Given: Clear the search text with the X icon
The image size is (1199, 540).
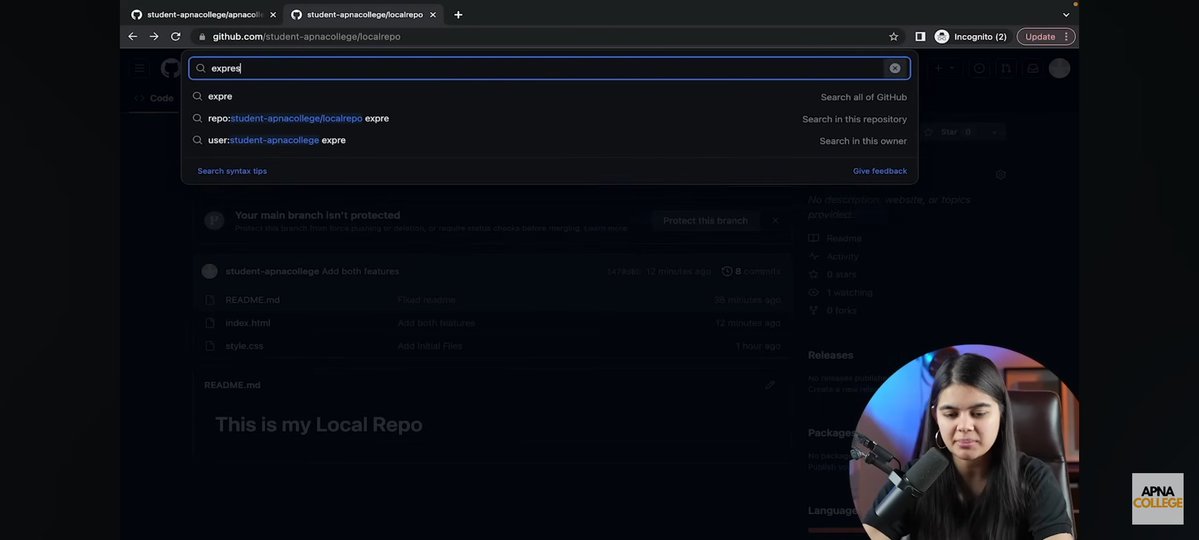Looking at the screenshot, I should pyautogui.click(x=894, y=68).
